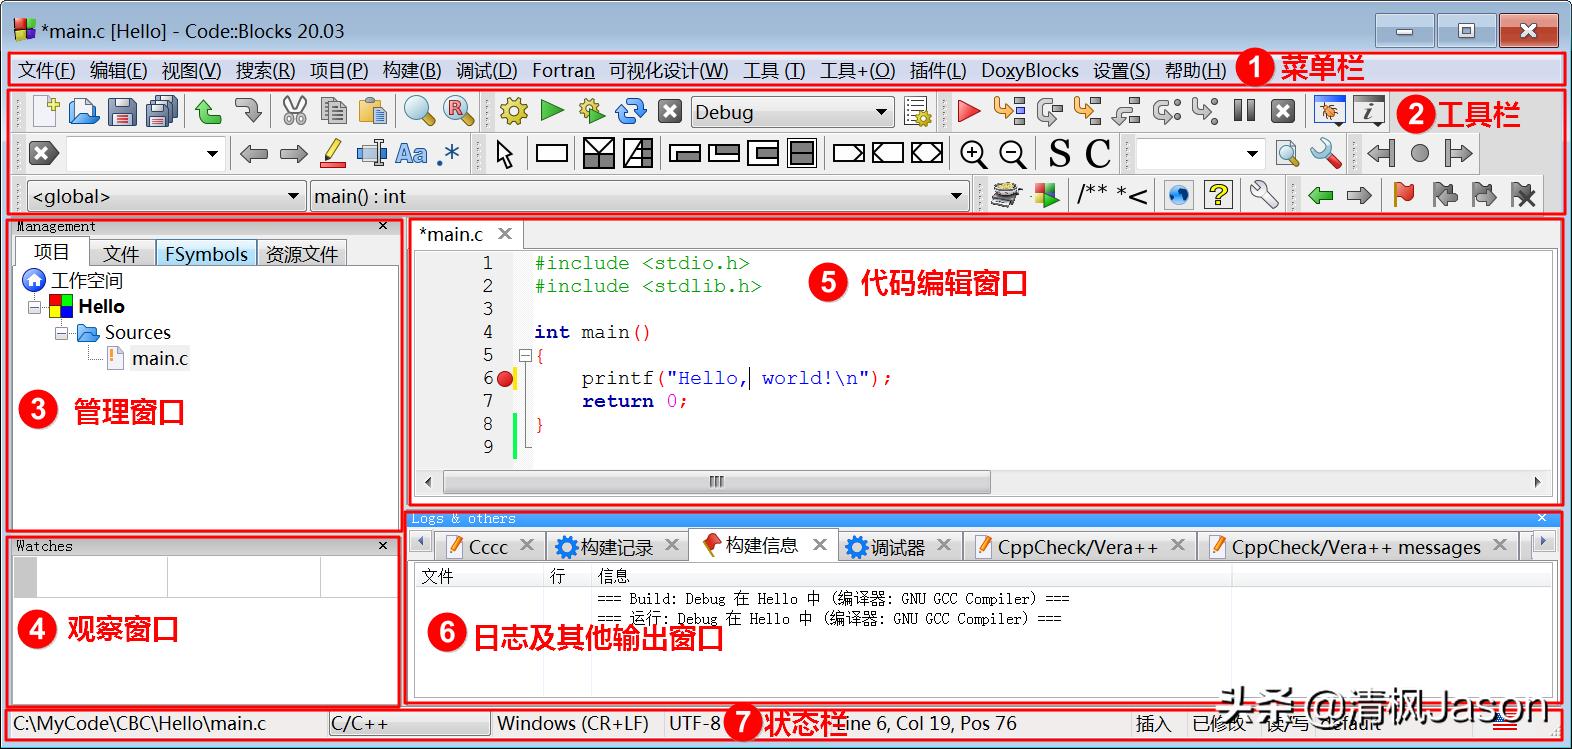
Task: Zoom in with the plus magnifier
Action: 973,154
